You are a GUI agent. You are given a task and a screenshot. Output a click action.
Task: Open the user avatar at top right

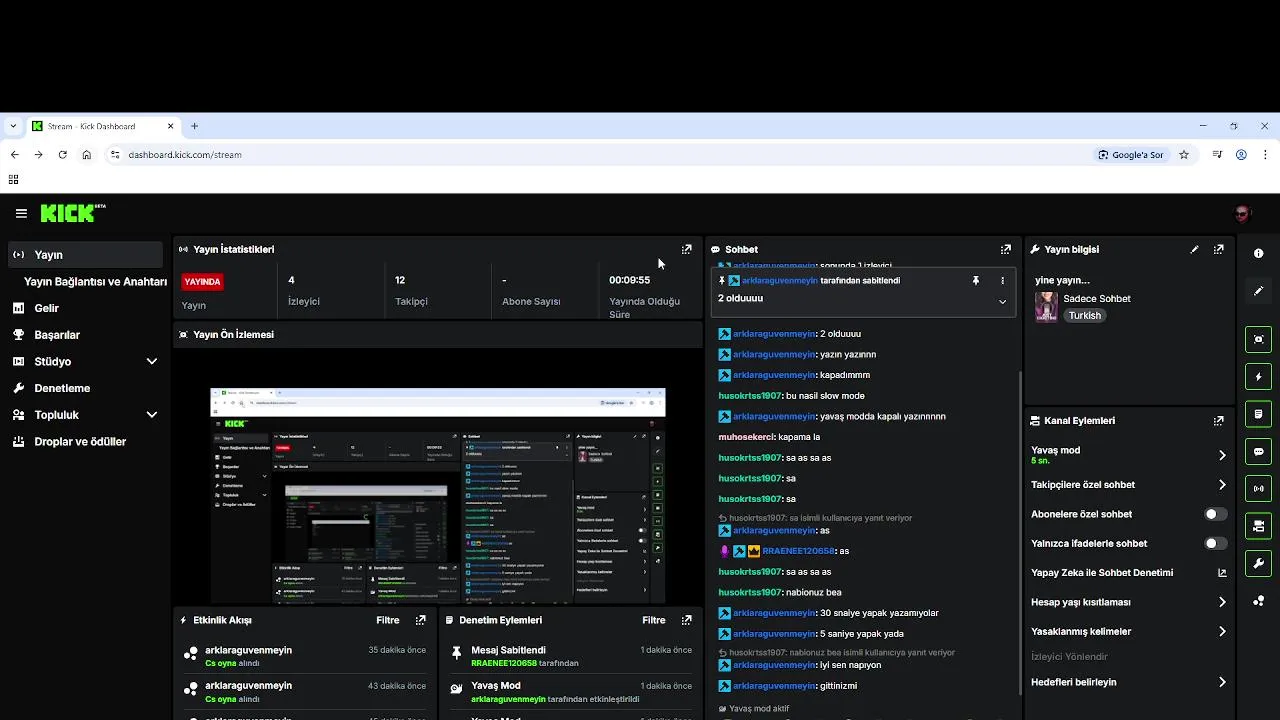[1243, 213]
